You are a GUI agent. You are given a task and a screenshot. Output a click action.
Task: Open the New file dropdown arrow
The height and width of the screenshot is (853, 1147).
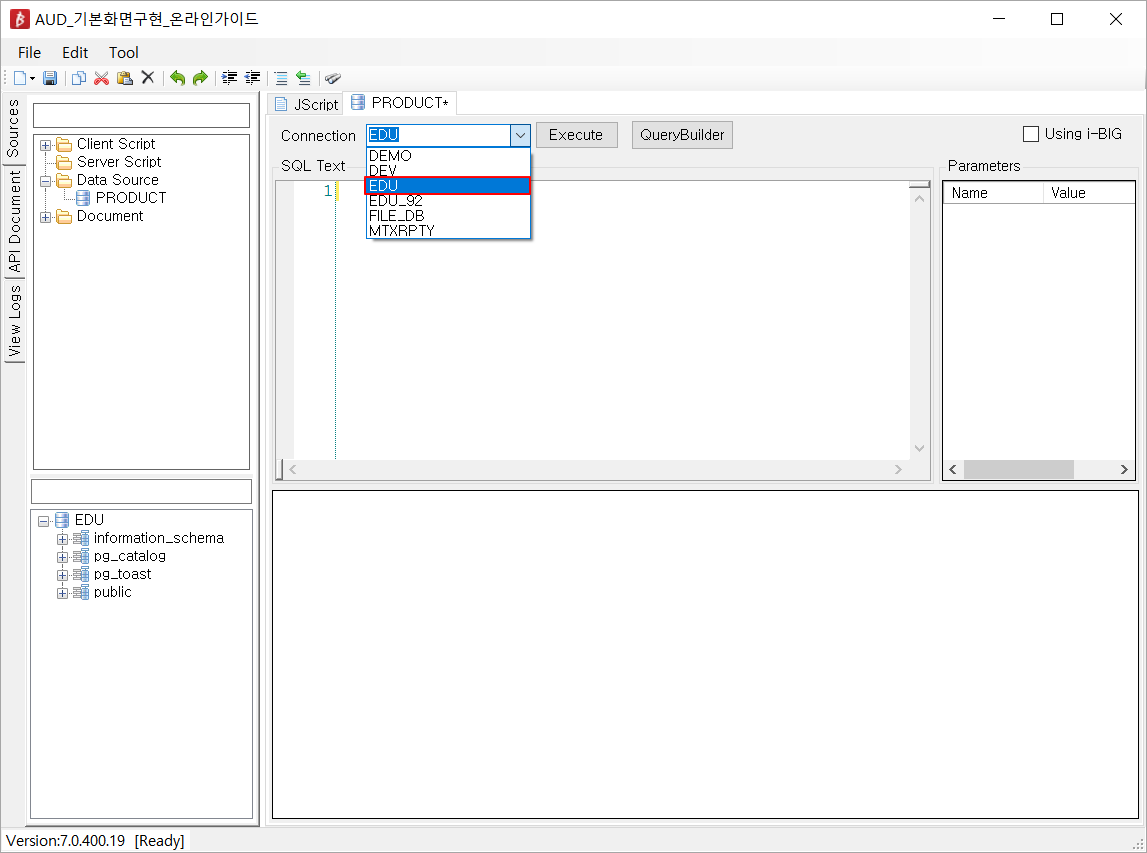pos(32,78)
